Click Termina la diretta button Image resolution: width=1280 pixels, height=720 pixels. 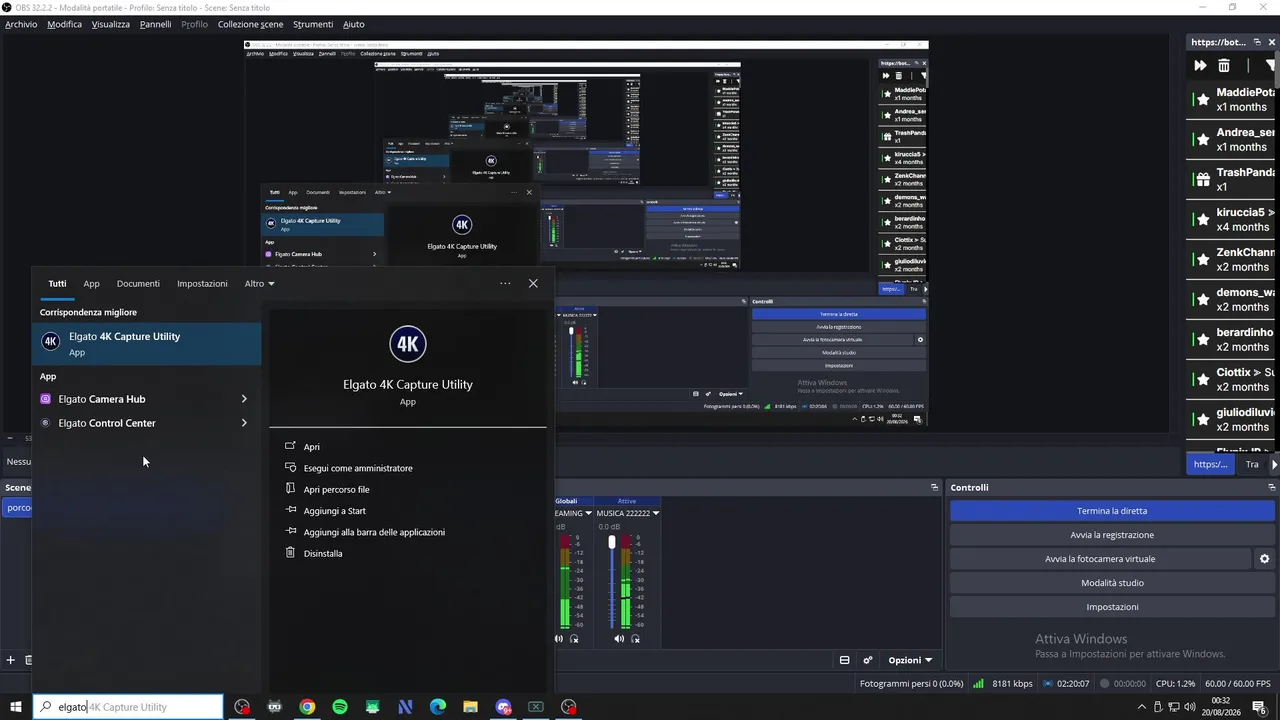click(1112, 511)
